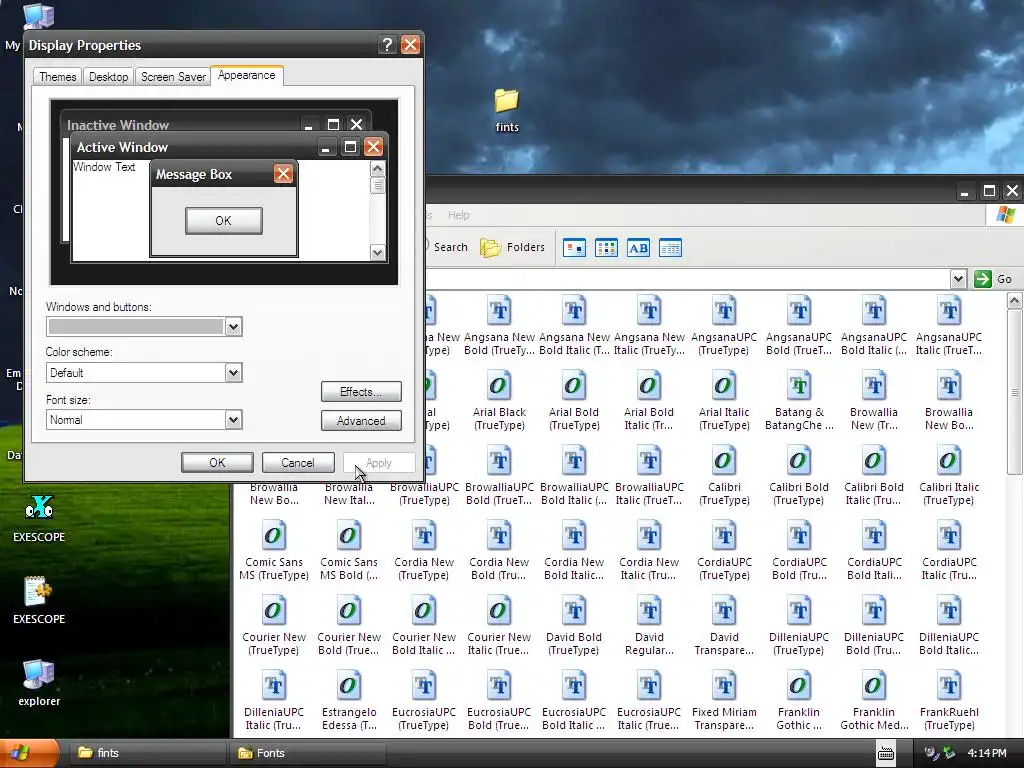Screen dimensions: 1024x768
Task: Click the Windows Start button
Action: click(29, 754)
